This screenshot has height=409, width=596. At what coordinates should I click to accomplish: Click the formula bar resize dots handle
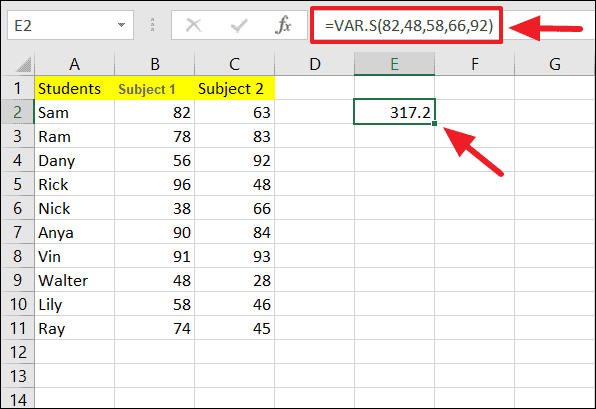pyautogui.click(x=152, y=25)
